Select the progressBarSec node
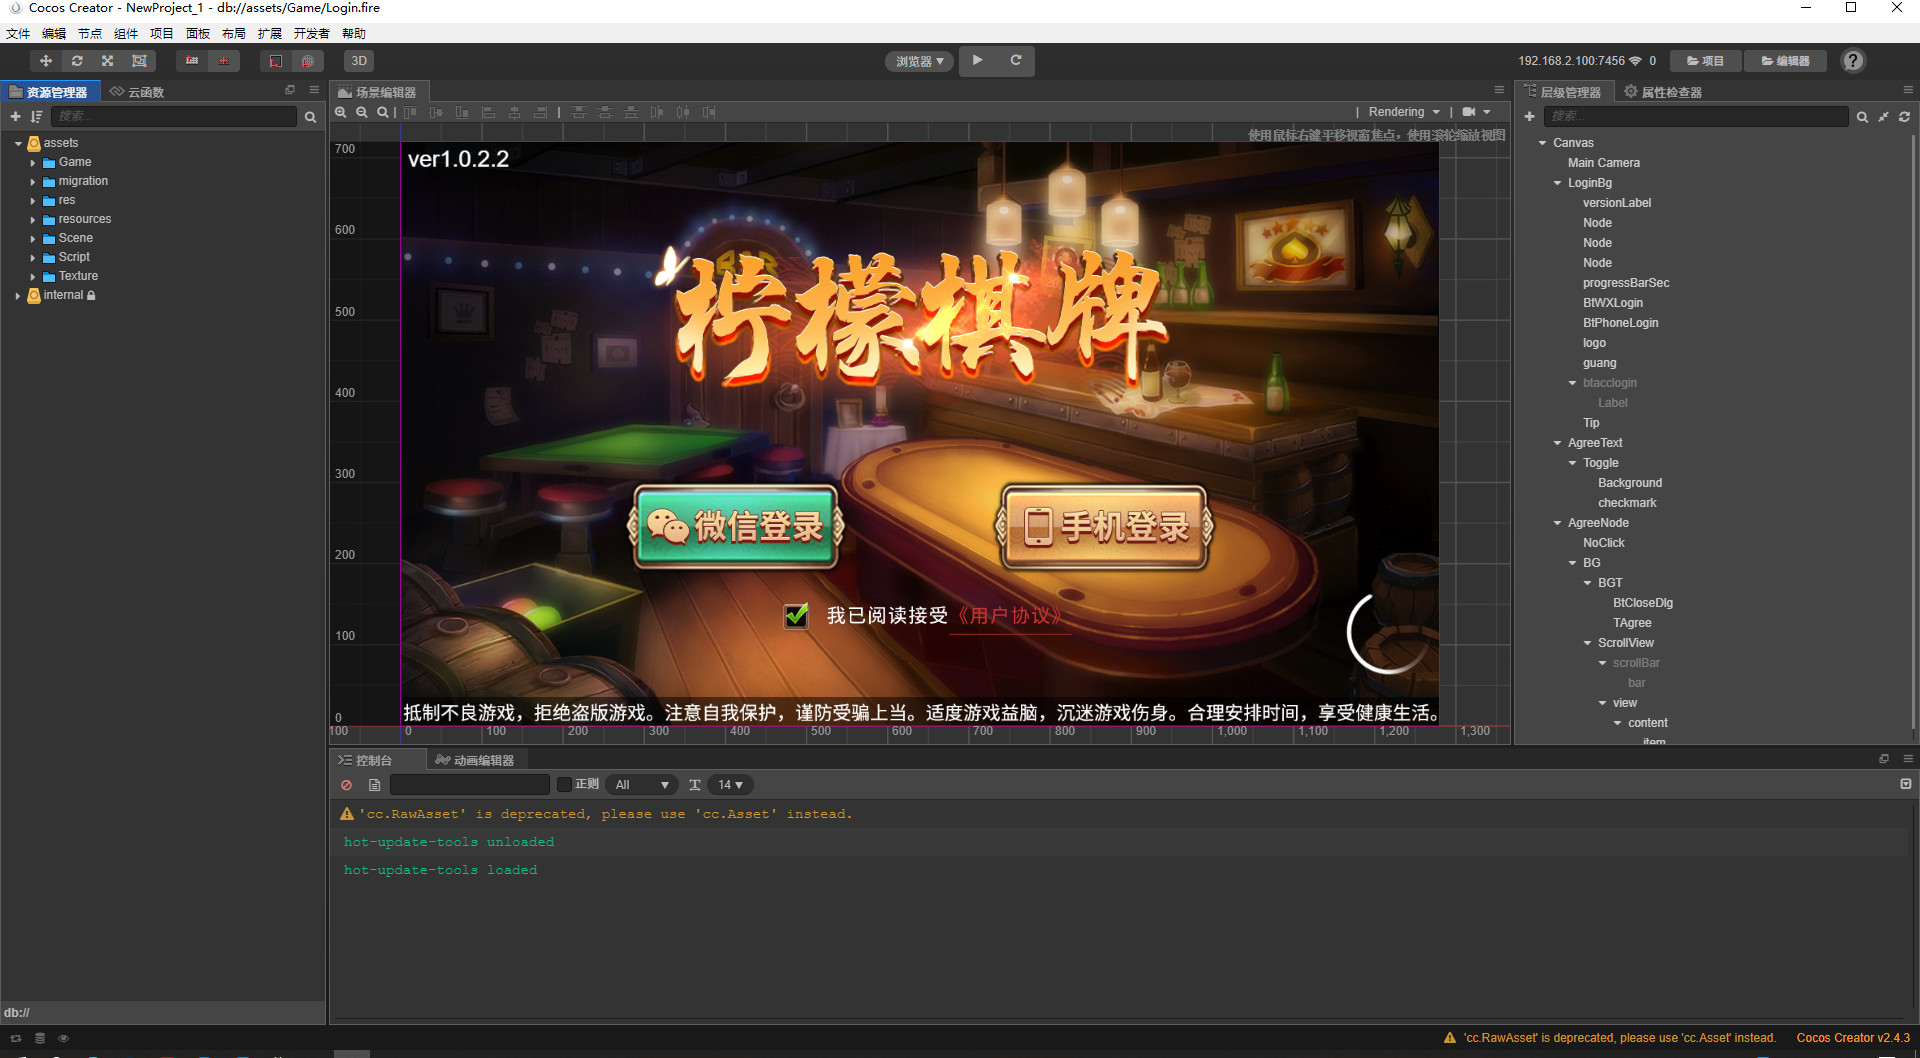1920x1058 pixels. 1626,283
